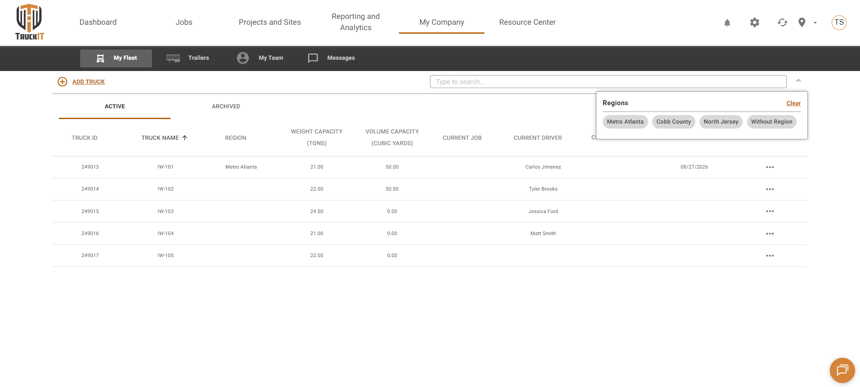The height and width of the screenshot is (387, 860).
Task: Toggle the North Jersey region chip
Action: coord(721,122)
